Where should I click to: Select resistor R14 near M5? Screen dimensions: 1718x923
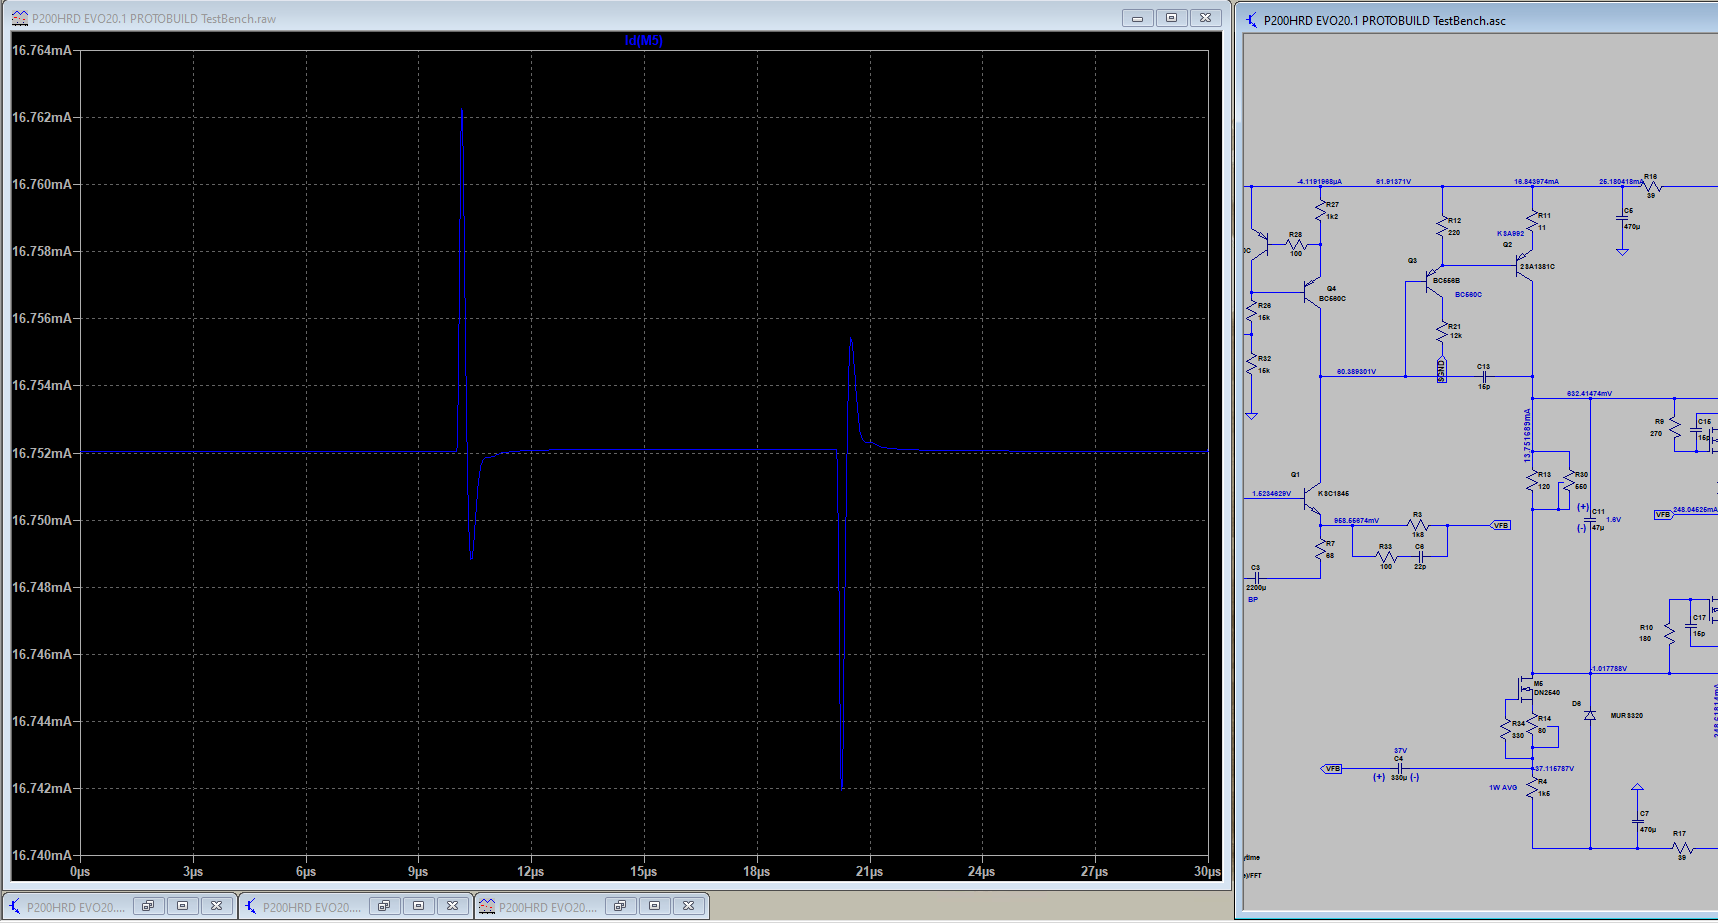(1532, 725)
